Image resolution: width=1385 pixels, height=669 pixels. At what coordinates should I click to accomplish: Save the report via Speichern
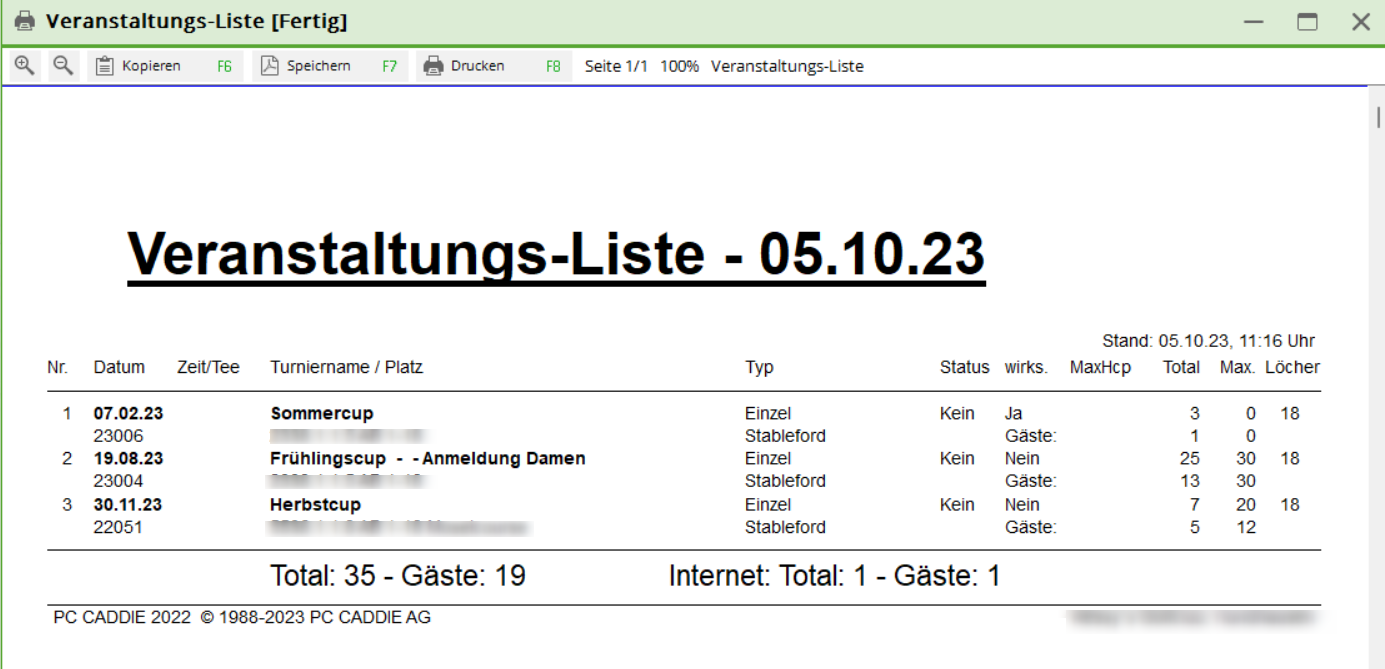pyautogui.click(x=330, y=66)
